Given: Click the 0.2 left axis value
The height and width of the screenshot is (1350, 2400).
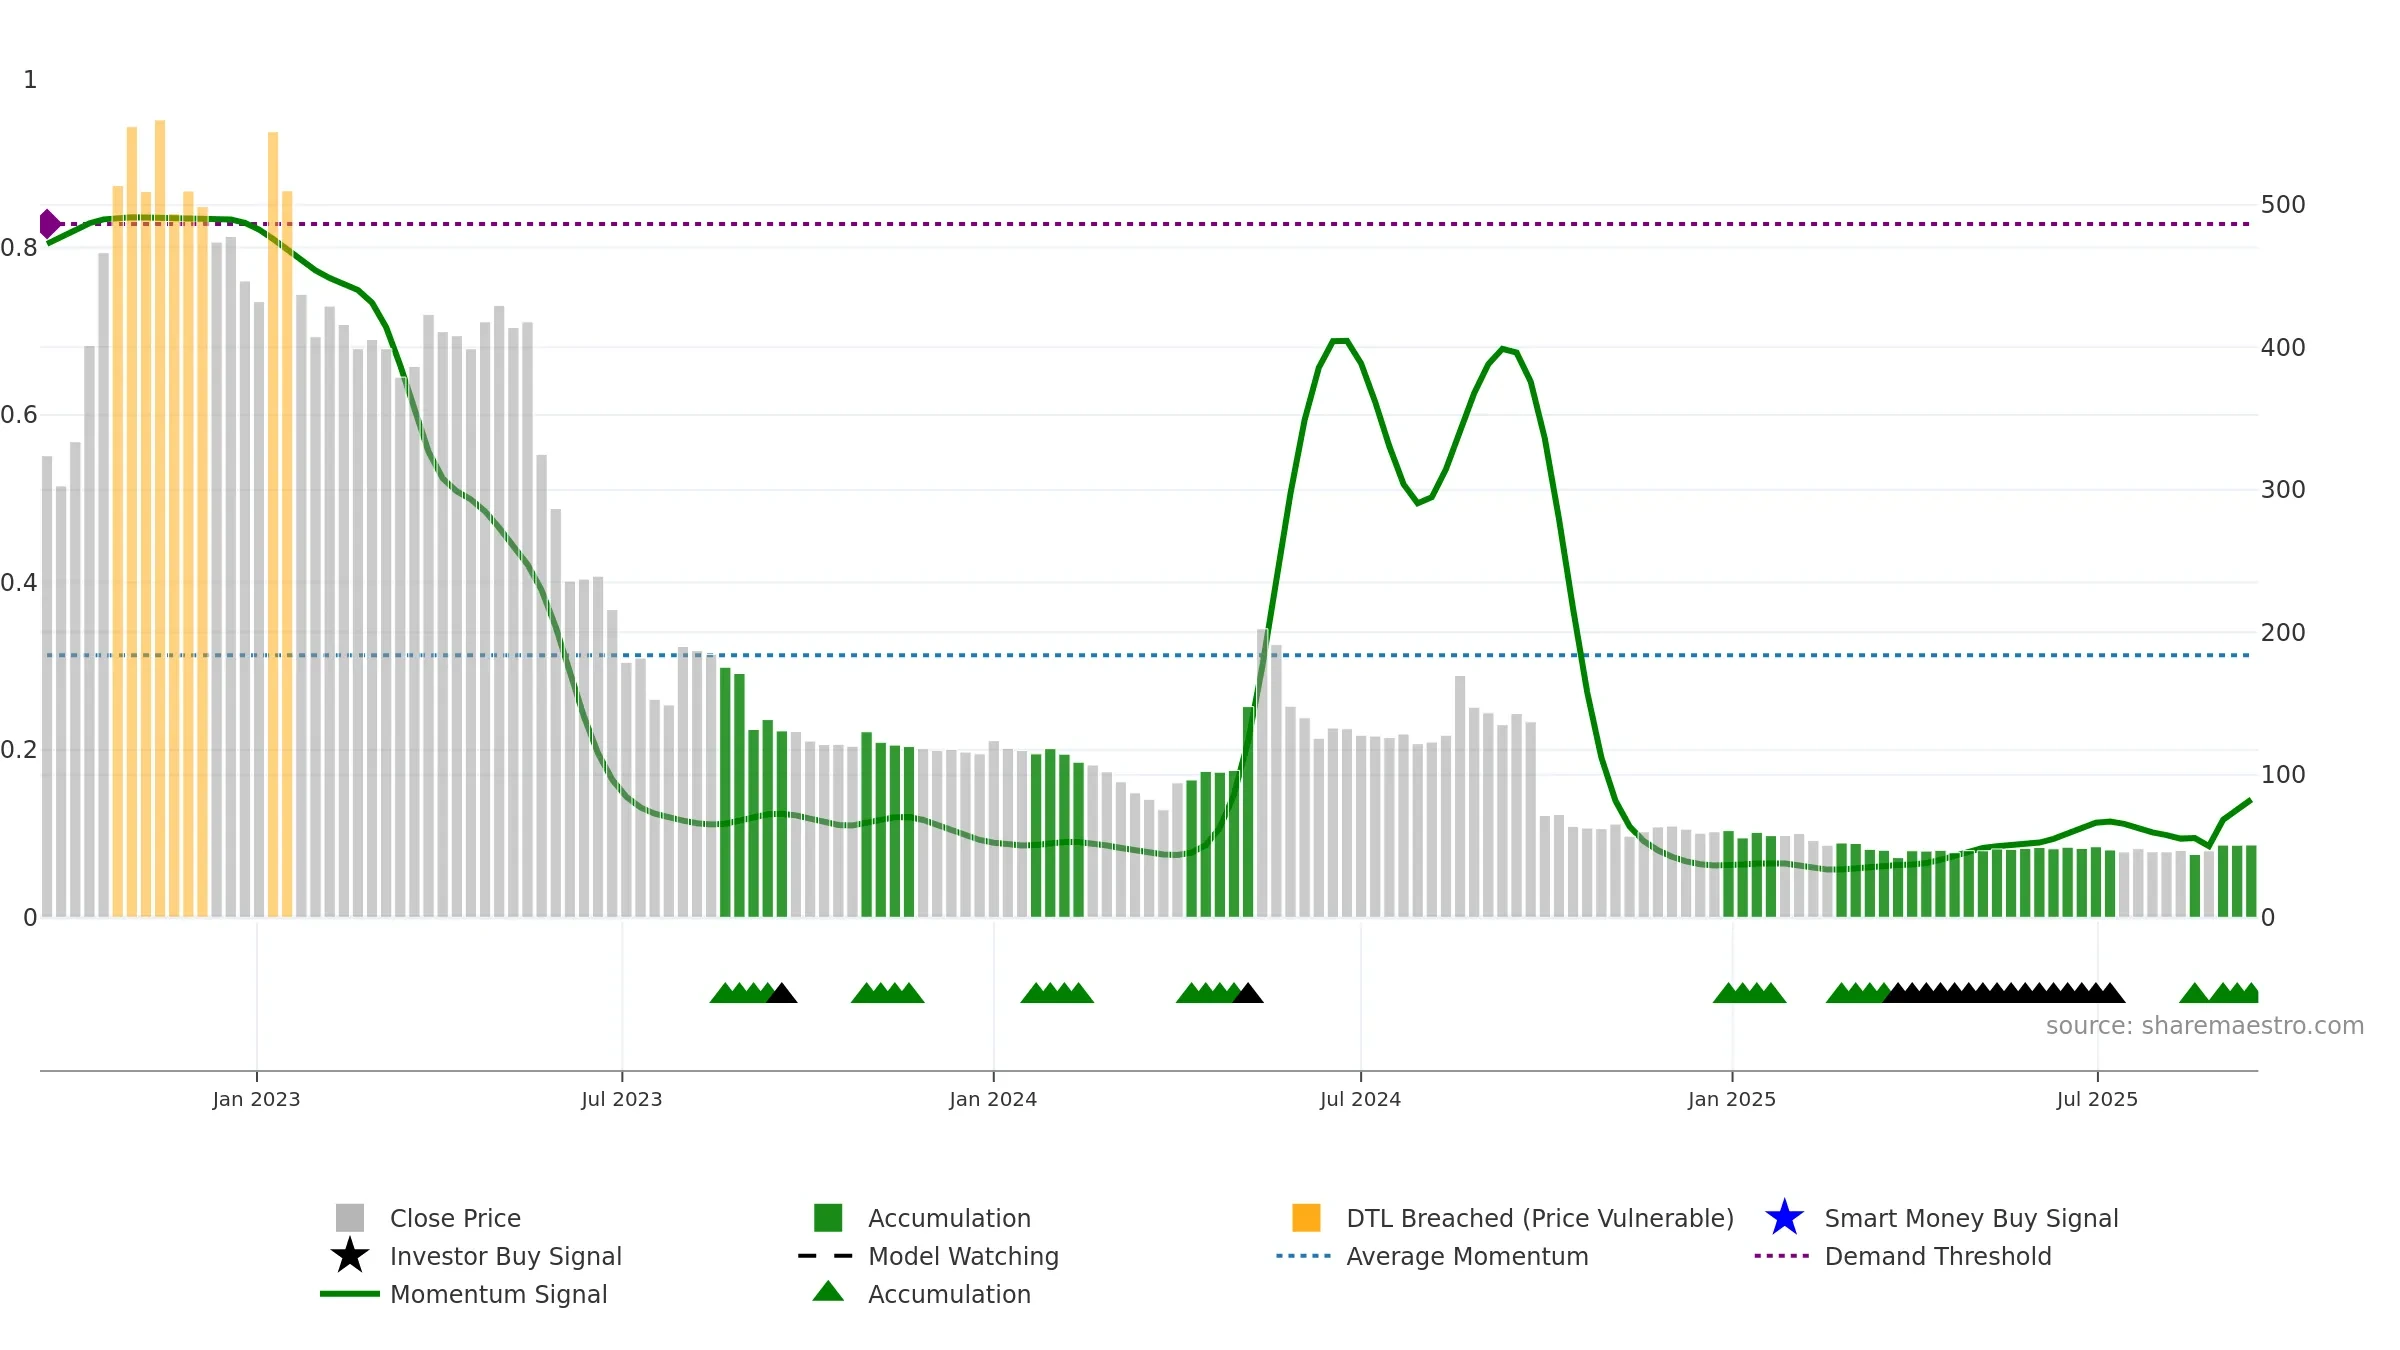Looking at the screenshot, I should coord(19,750).
